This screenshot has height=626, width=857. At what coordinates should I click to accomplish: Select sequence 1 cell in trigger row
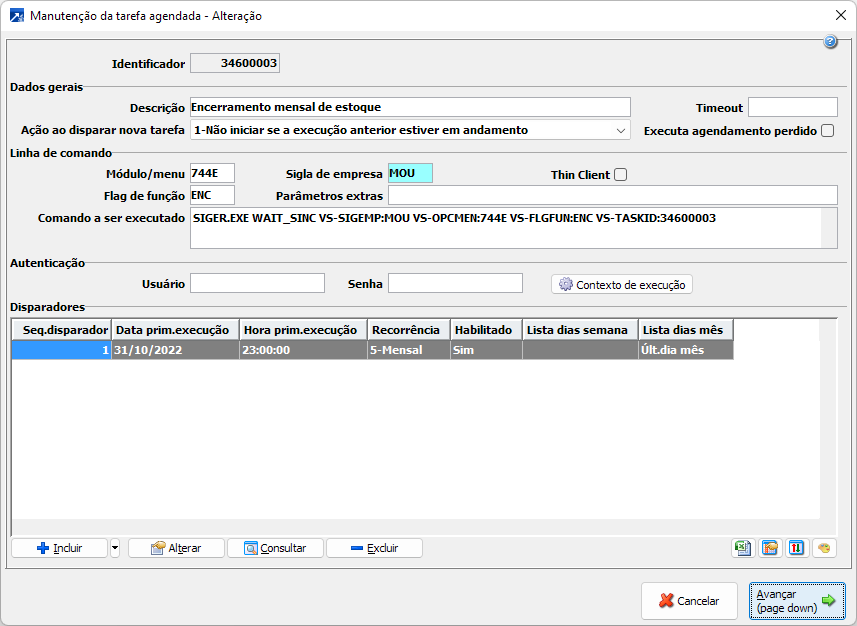pos(62,350)
